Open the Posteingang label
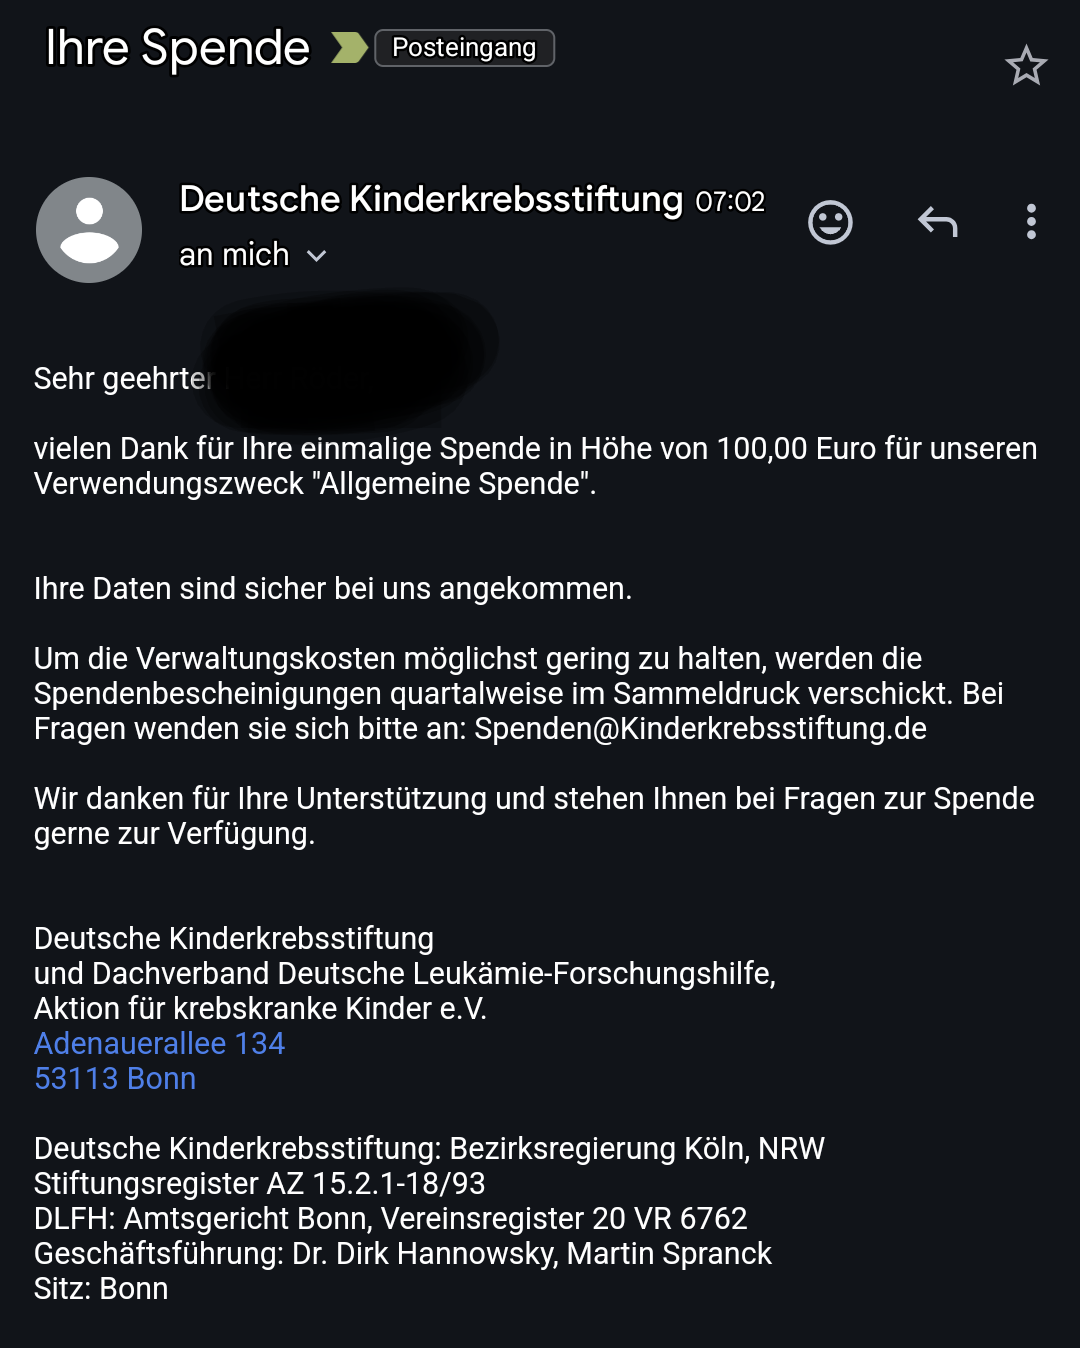This screenshot has height=1348, width=1080. click(x=464, y=48)
